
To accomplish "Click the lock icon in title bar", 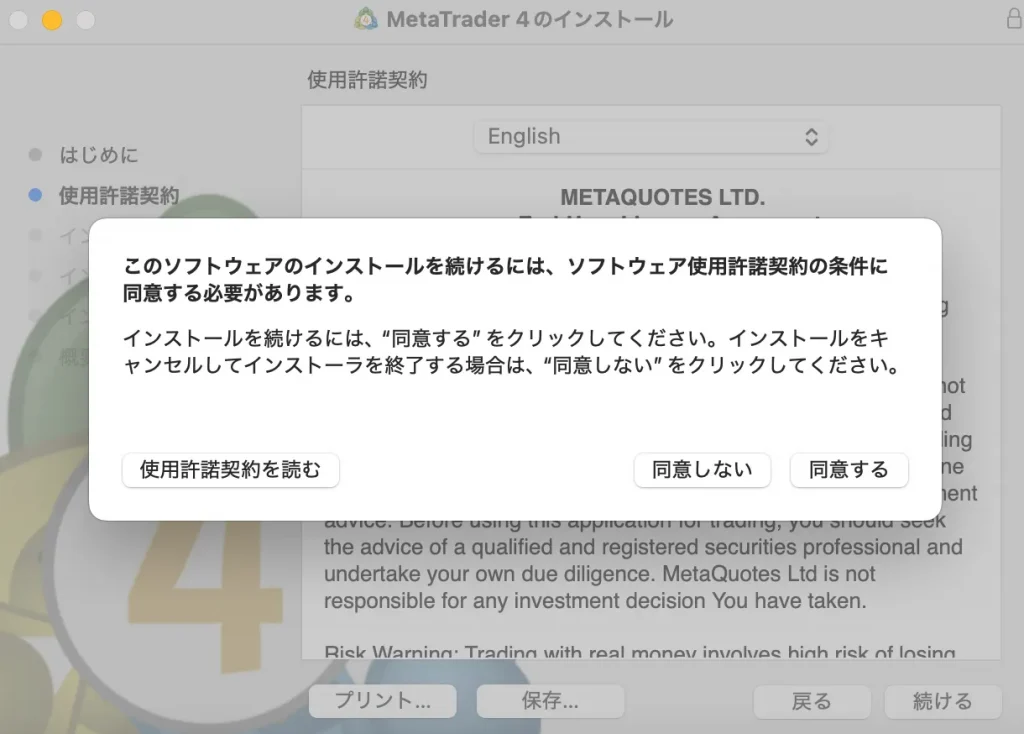I will click(x=1014, y=19).
